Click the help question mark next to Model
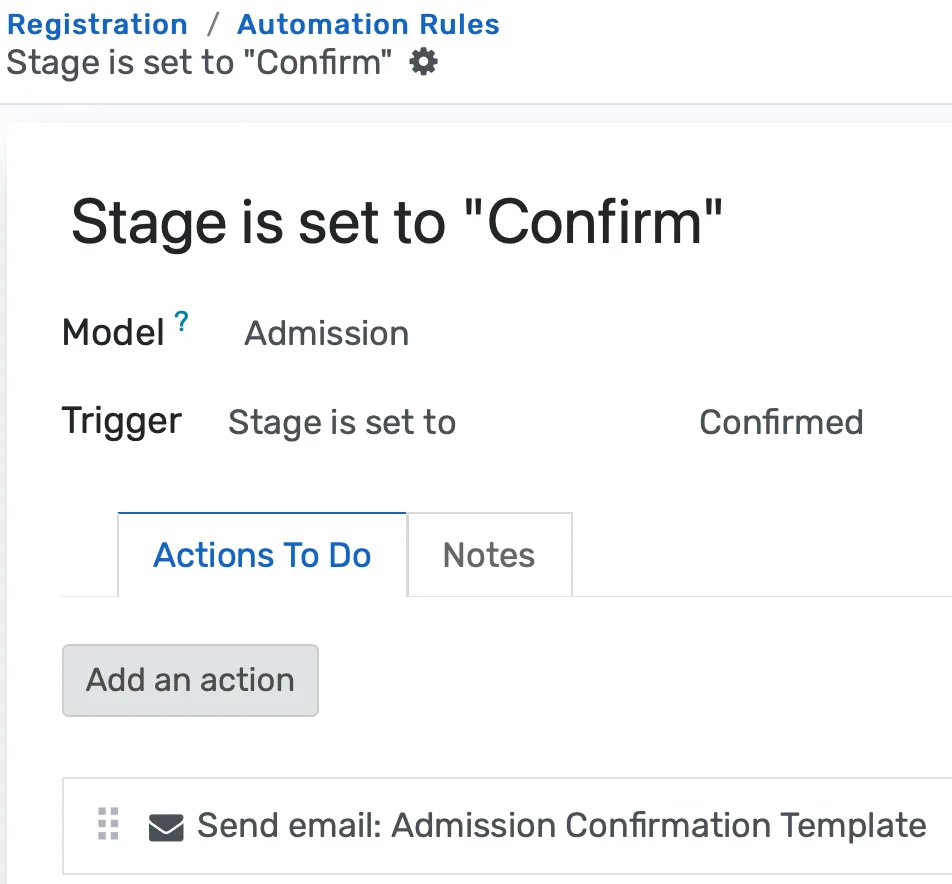The width and height of the screenshot is (952, 884). (x=181, y=320)
